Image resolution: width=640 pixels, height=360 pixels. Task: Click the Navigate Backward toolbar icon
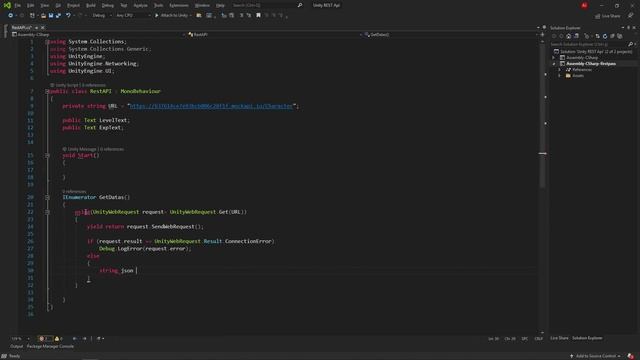10,16
